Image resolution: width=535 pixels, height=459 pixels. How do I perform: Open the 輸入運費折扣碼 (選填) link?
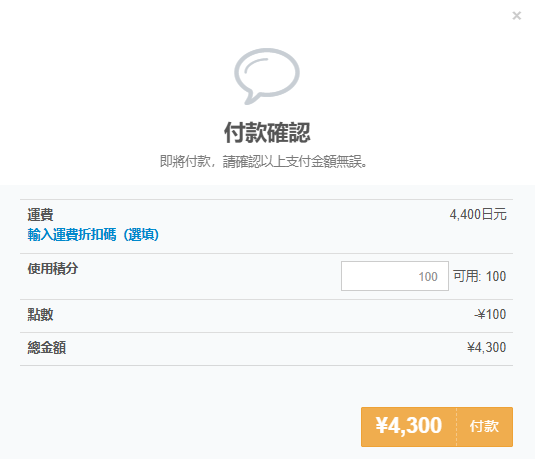click(93, 235)
